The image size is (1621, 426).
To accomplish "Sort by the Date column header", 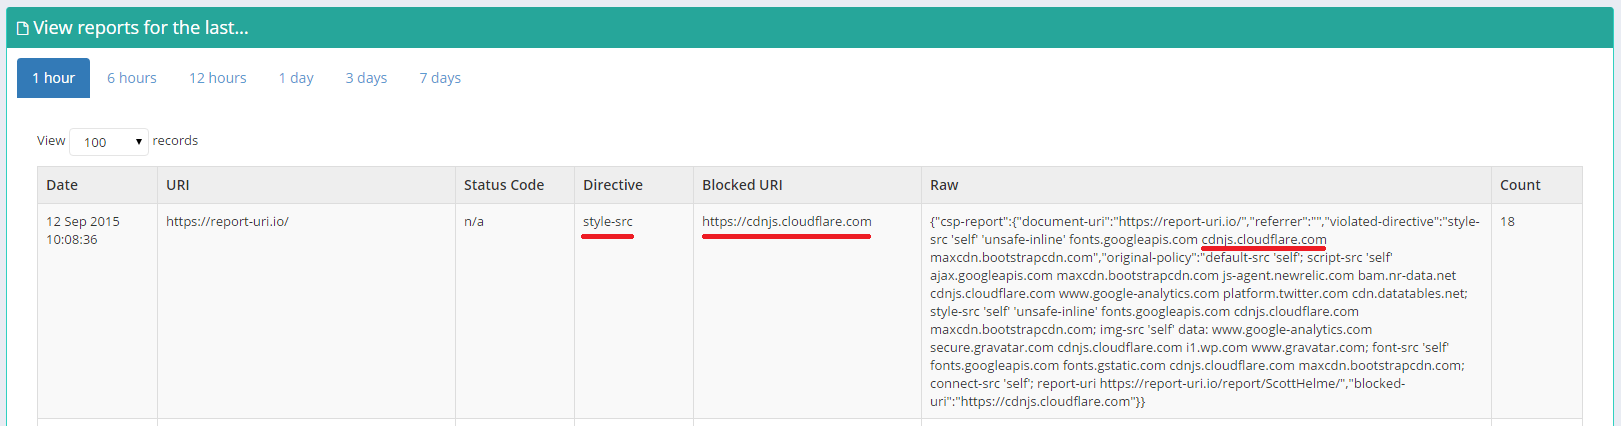I will [62, 185].
